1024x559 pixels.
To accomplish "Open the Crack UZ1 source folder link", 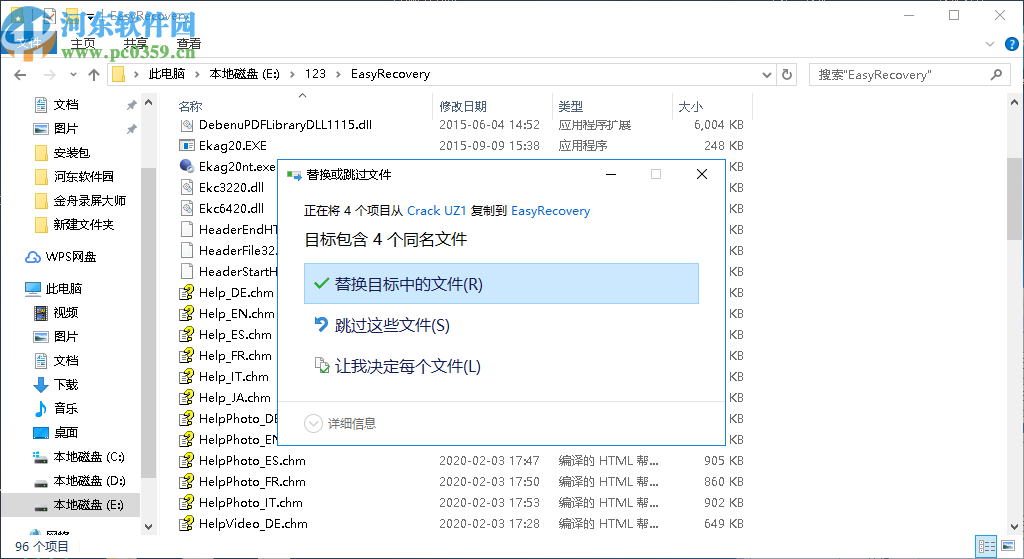I will 436,211.
